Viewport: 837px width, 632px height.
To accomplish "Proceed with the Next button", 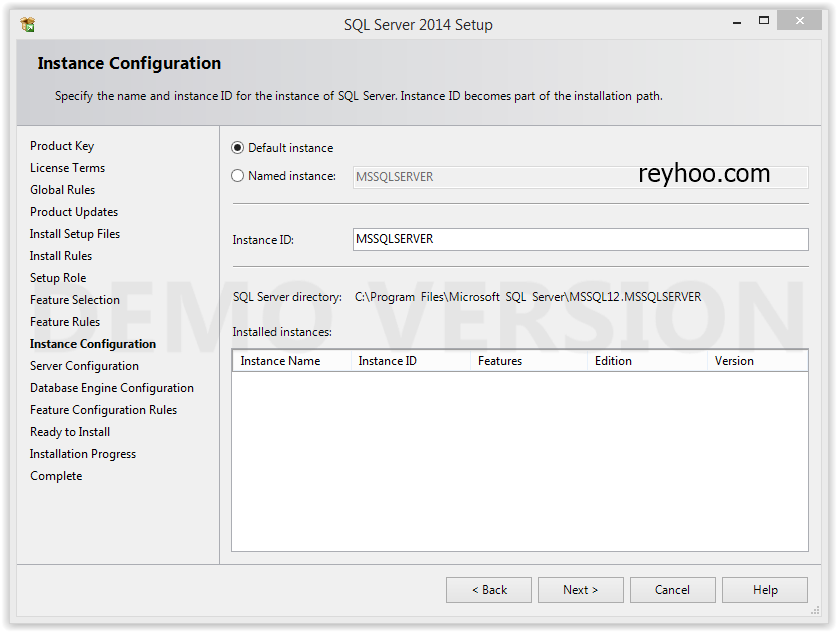I will [581, 590].
